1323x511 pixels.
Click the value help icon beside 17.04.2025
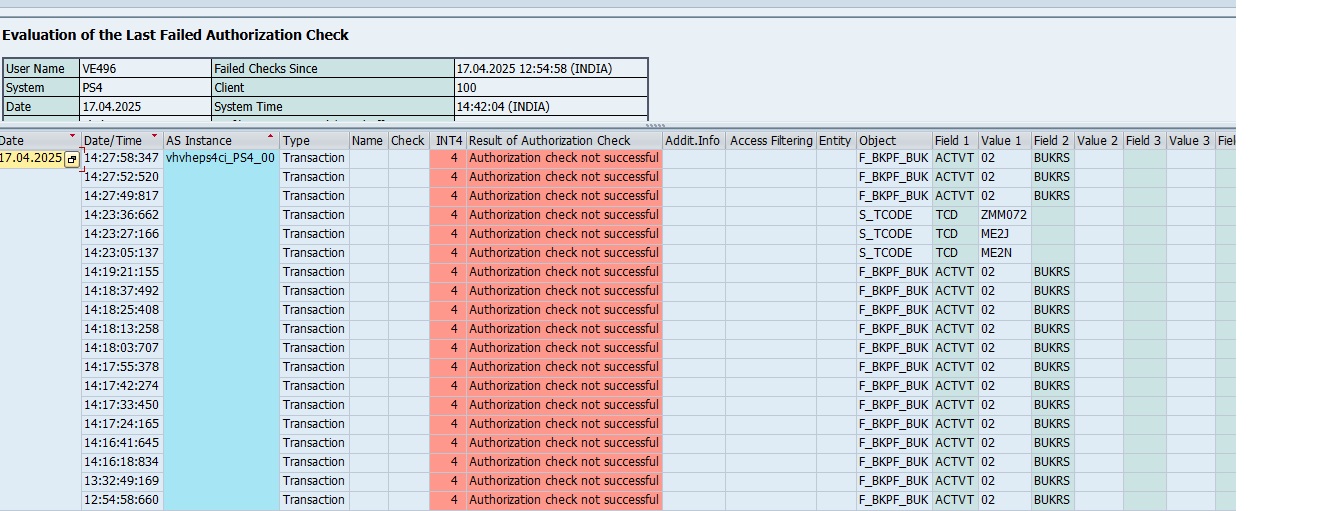72,159
